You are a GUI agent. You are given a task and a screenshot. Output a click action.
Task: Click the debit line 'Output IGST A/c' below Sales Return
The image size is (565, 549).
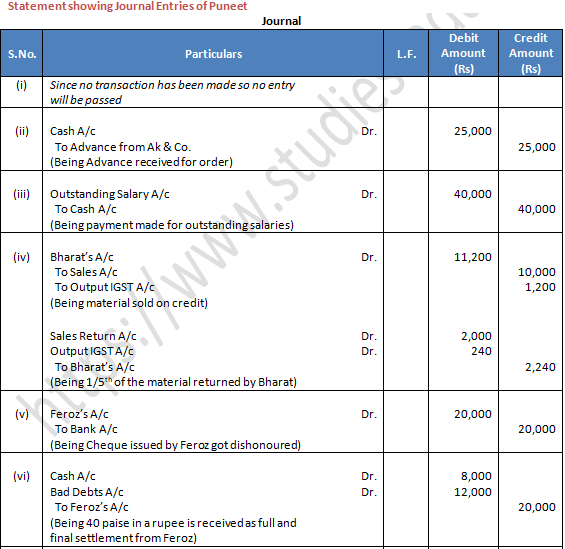(x=92, y=351)
